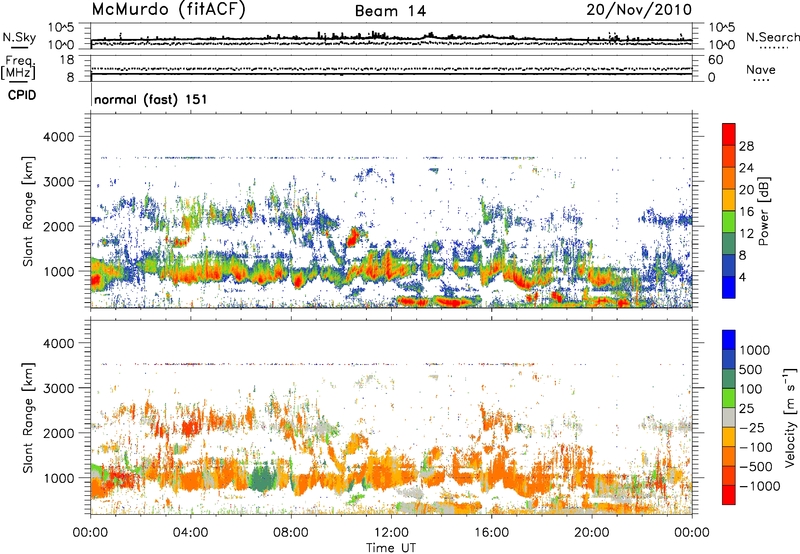Pick the dark green 8–12 dB Power segment
This screenshot has height=554, width=800.
(729, 243)
